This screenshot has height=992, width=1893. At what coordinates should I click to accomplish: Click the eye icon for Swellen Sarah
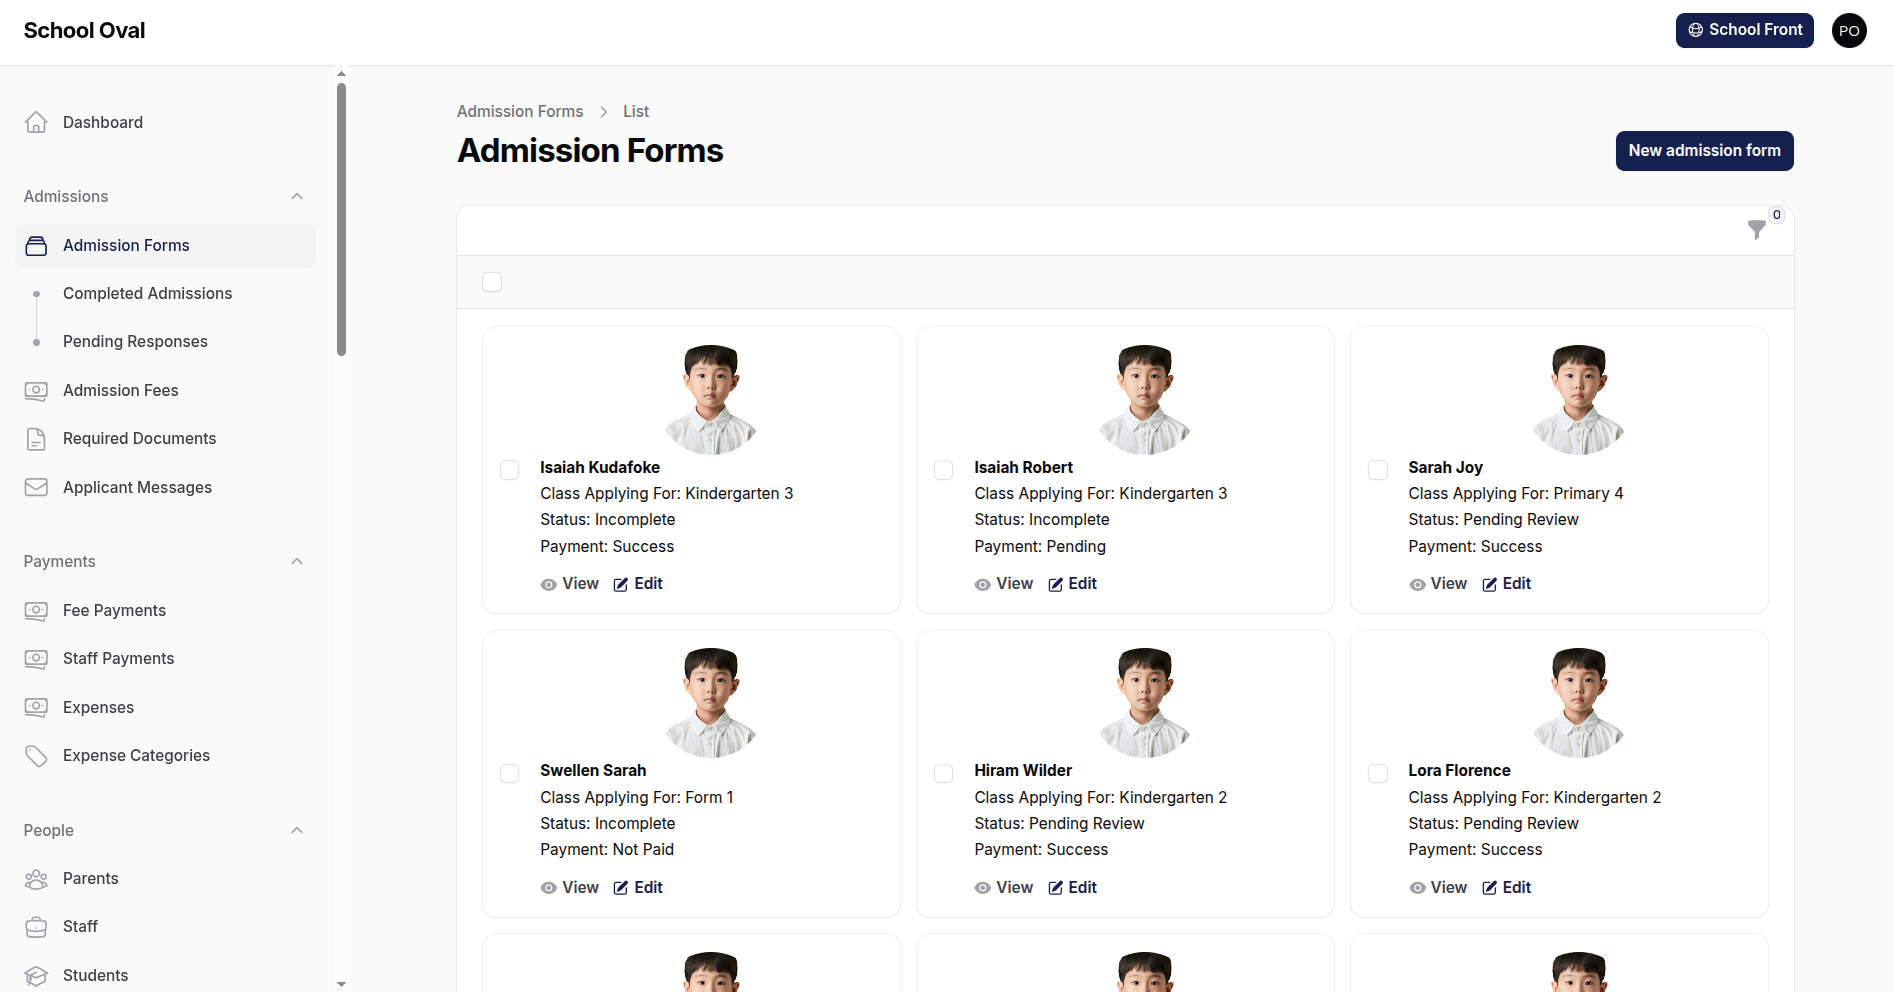549,888
